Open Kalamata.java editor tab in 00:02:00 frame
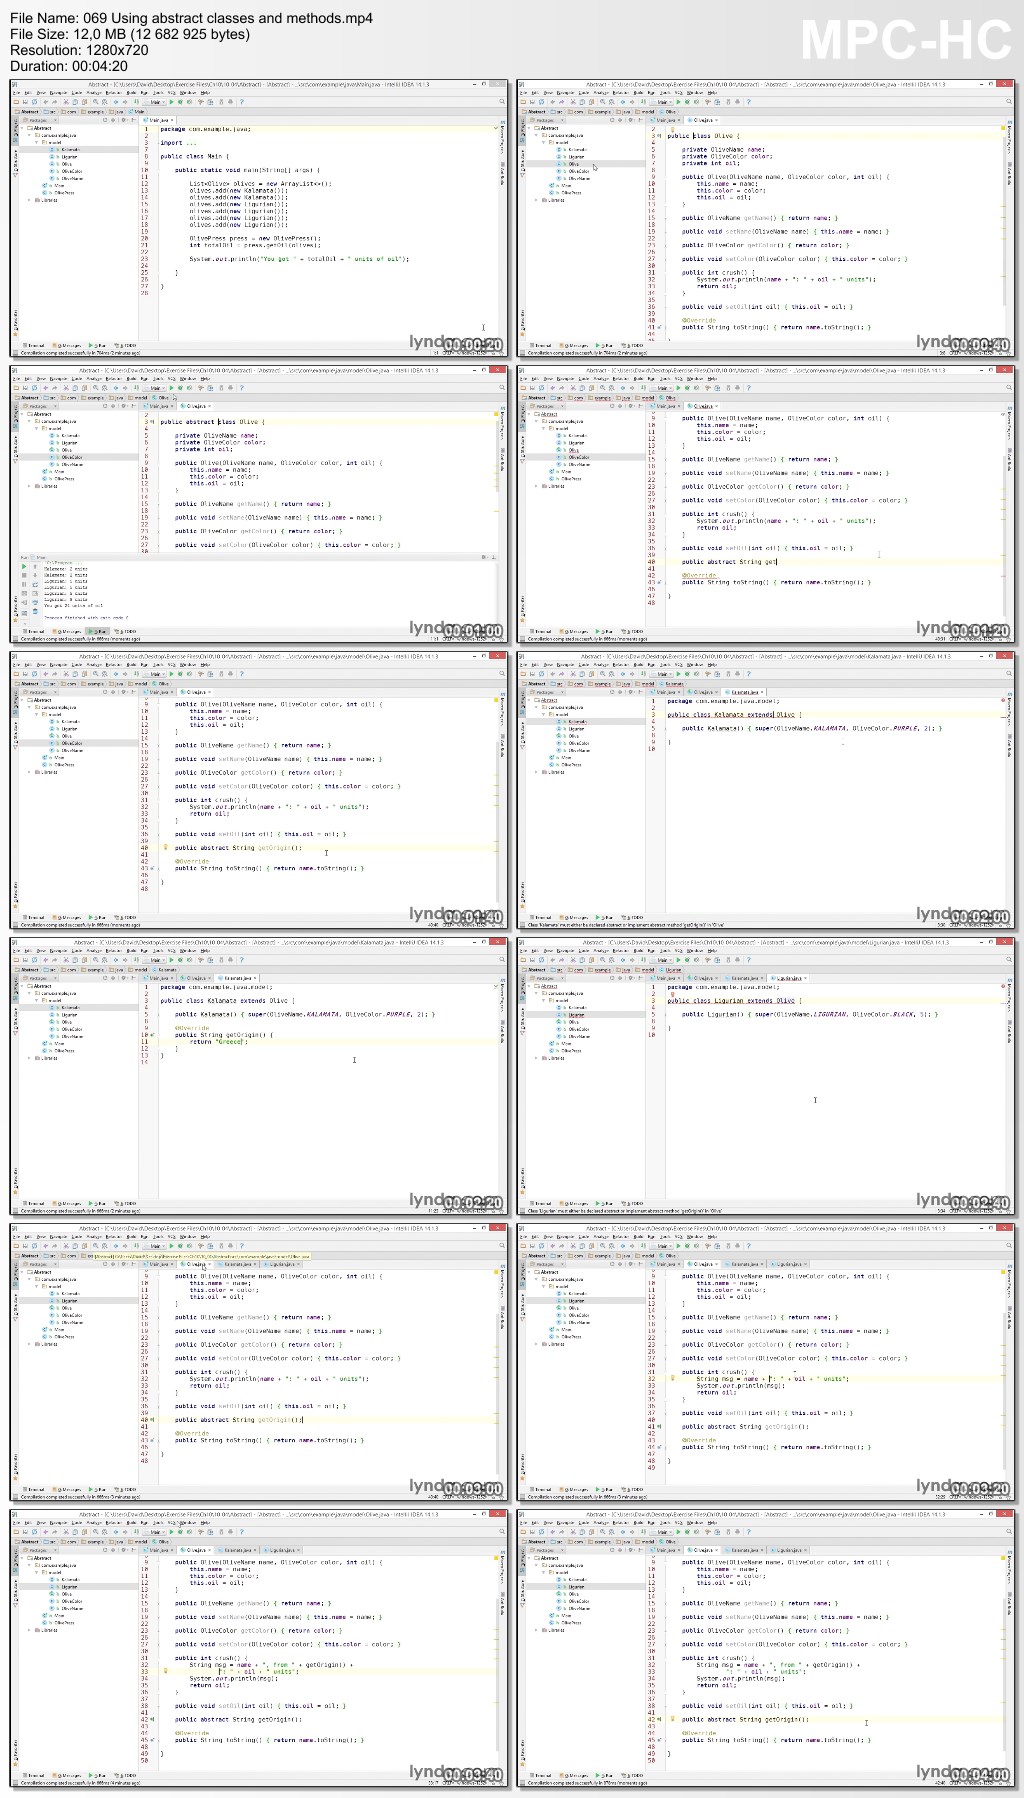 point(745,692)
